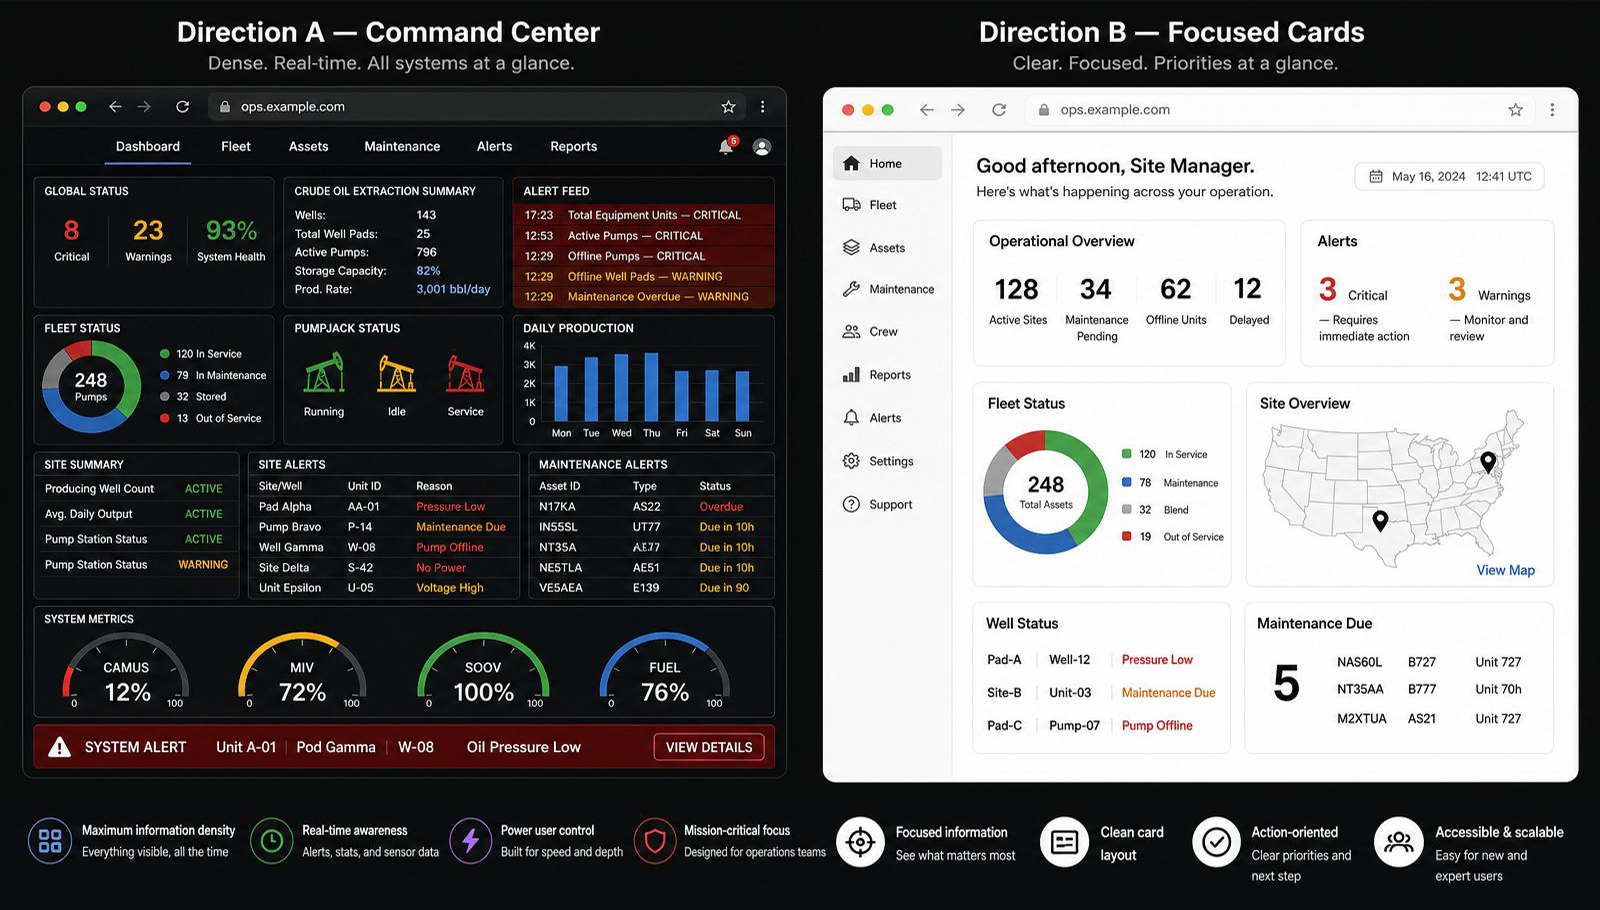
Task: Select the Idle pumpjack icon
Action: point(397,373)
